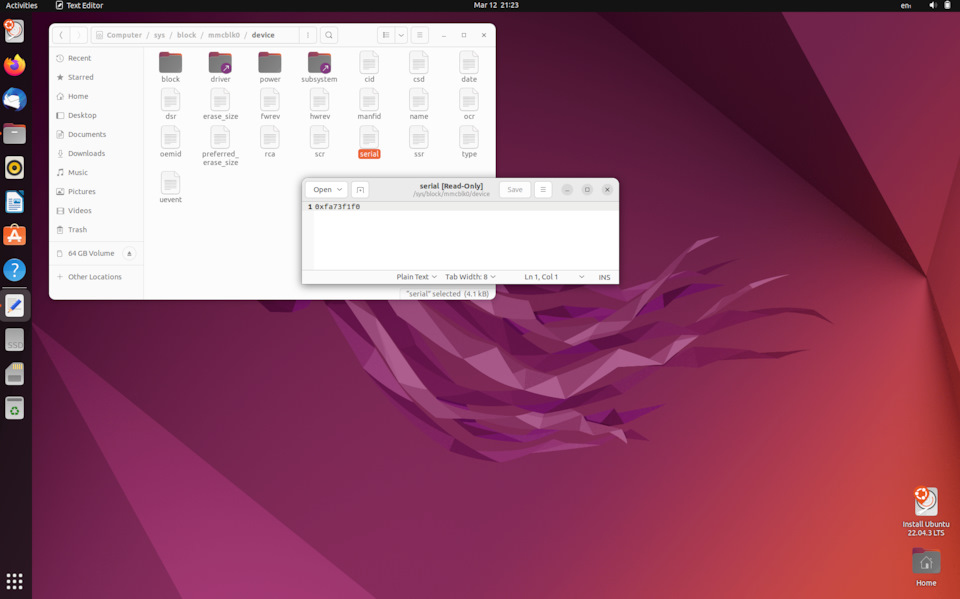Open Ln 1, Col 1 position dropdown
Screen dimensions: 960x599
pyautogui.click(x=553, y=277)
